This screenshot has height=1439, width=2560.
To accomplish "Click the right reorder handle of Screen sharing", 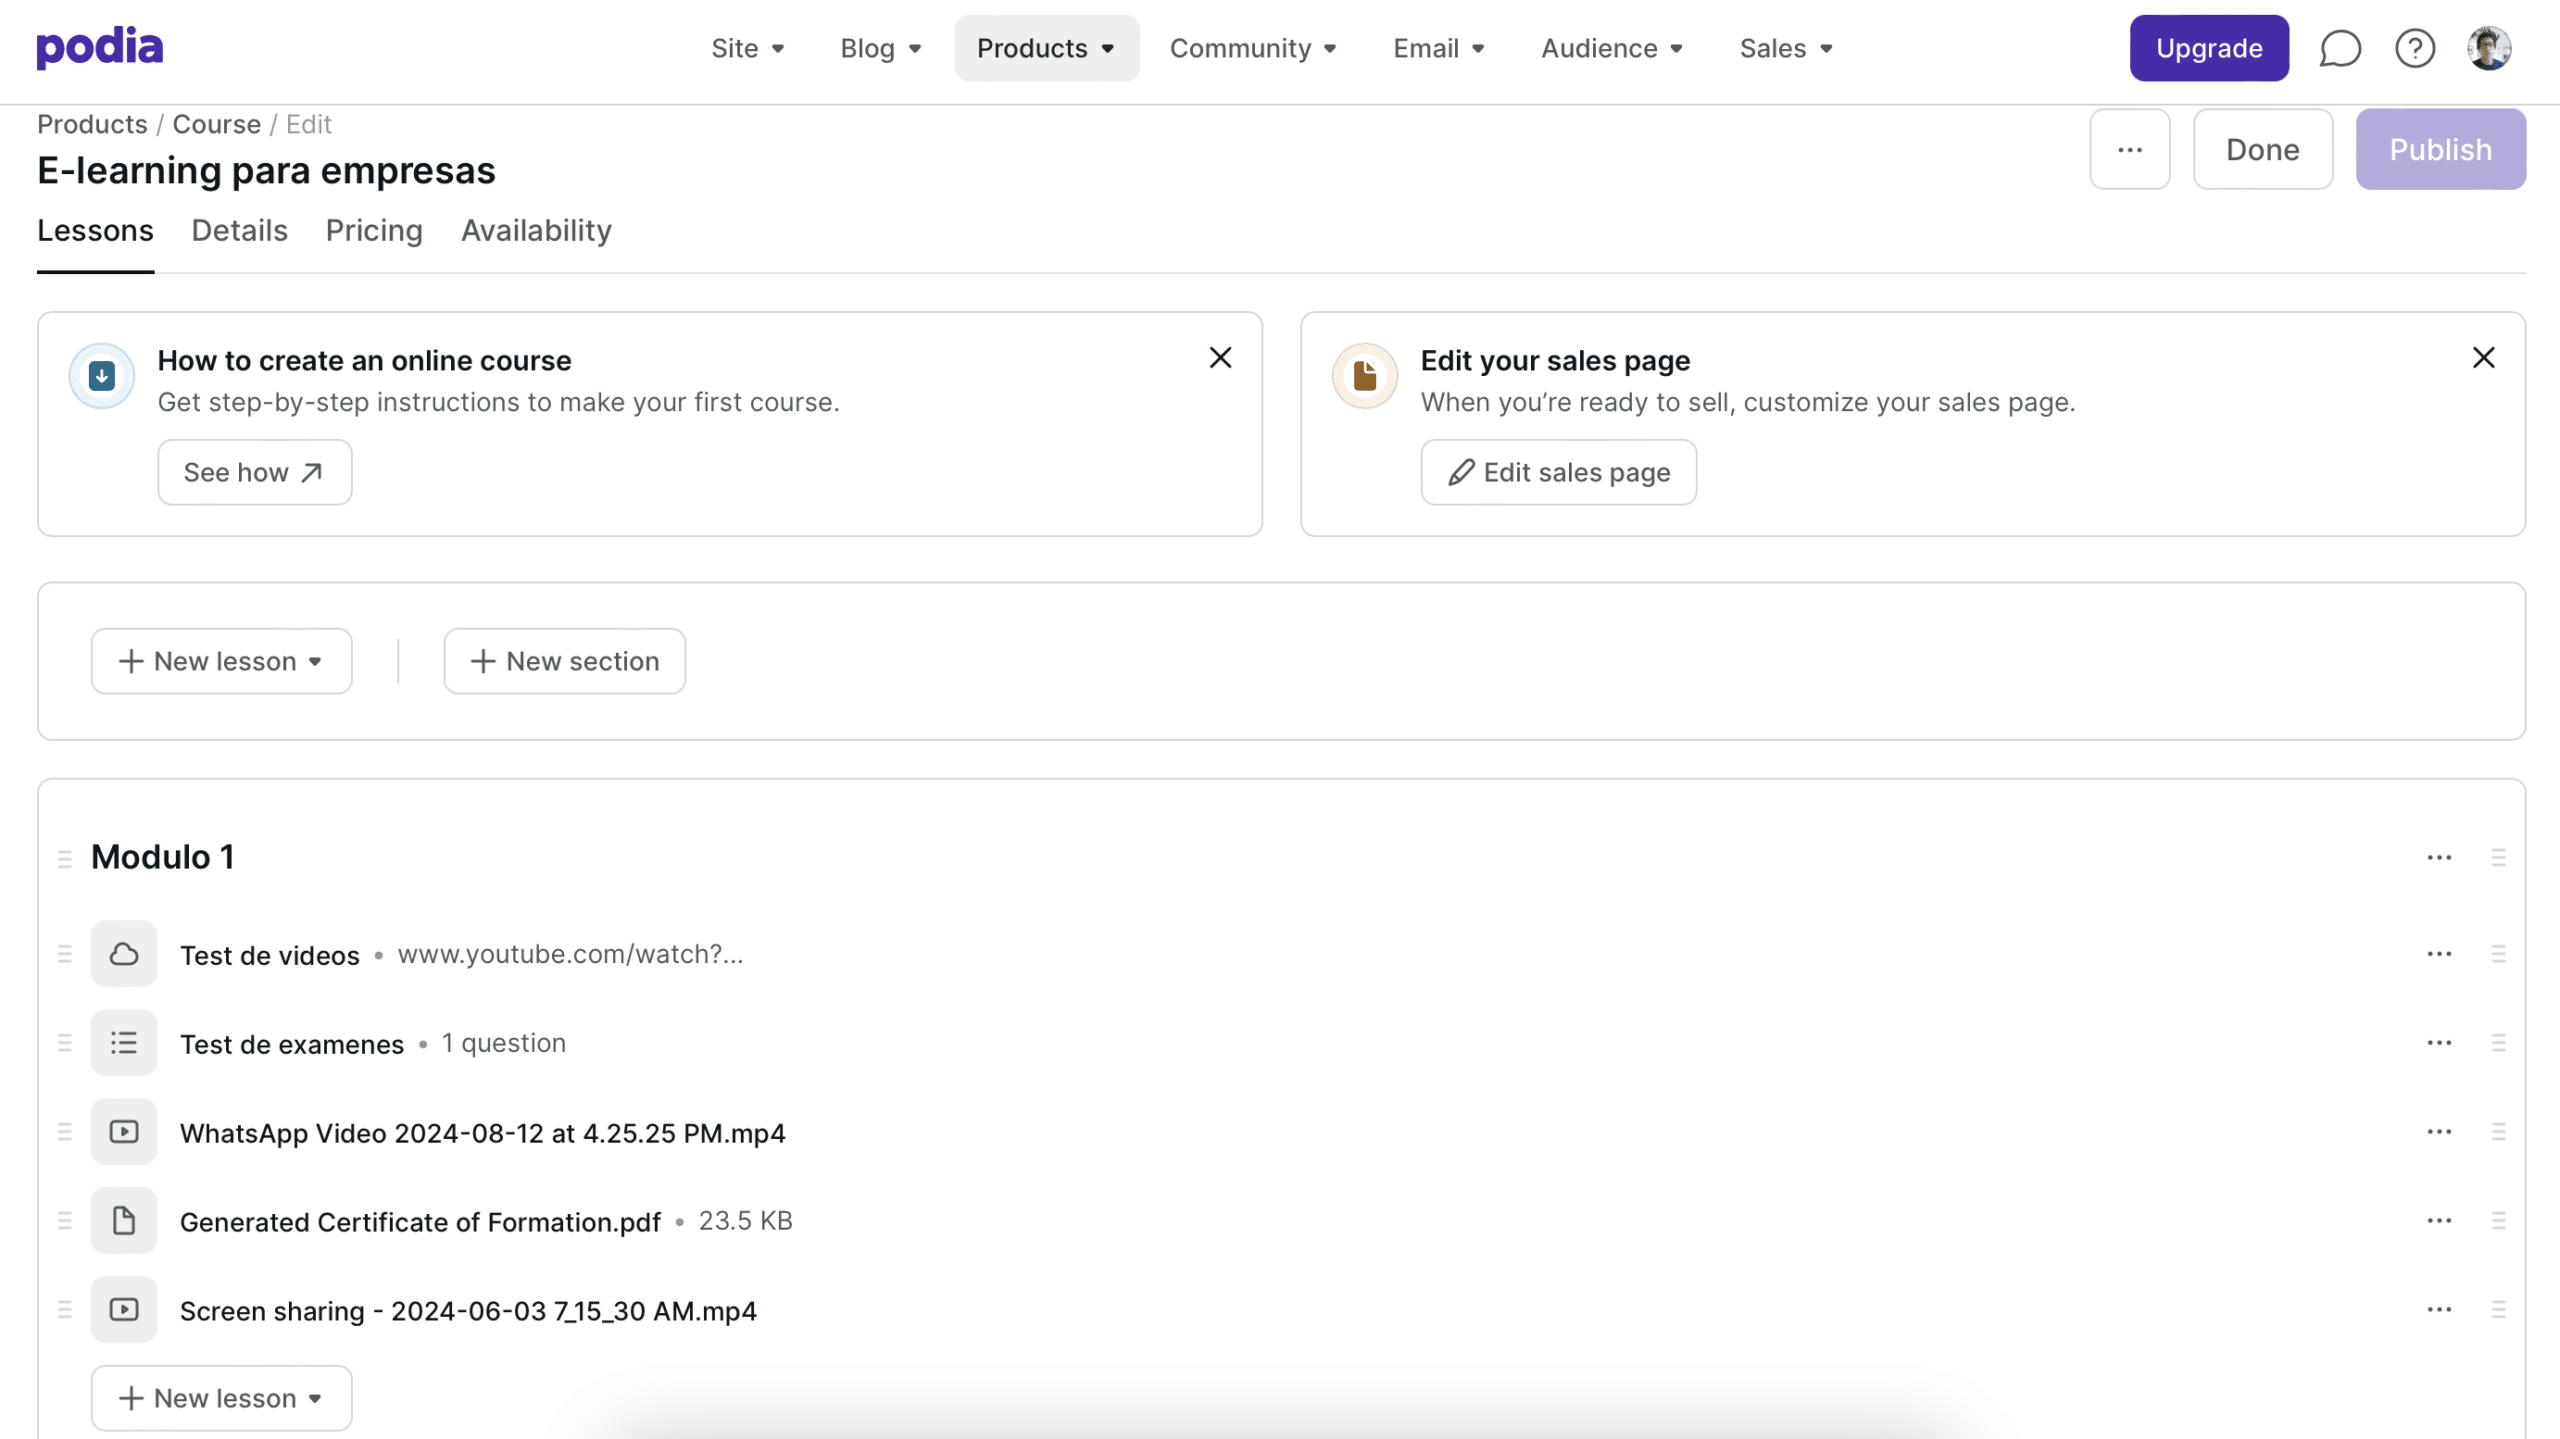I will [2499, 1310].
